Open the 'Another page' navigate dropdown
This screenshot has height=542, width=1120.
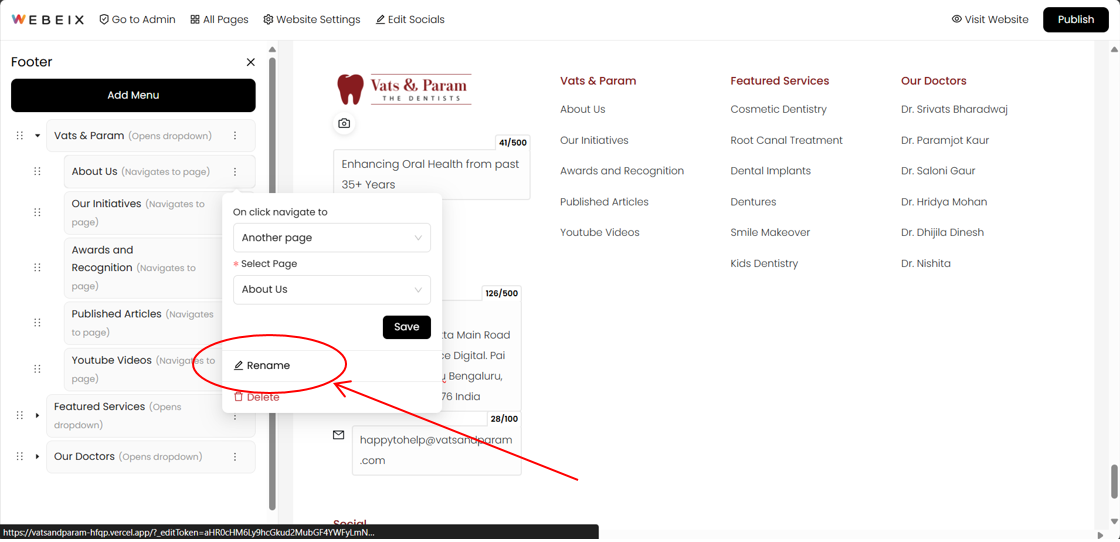tap(332, 238)
